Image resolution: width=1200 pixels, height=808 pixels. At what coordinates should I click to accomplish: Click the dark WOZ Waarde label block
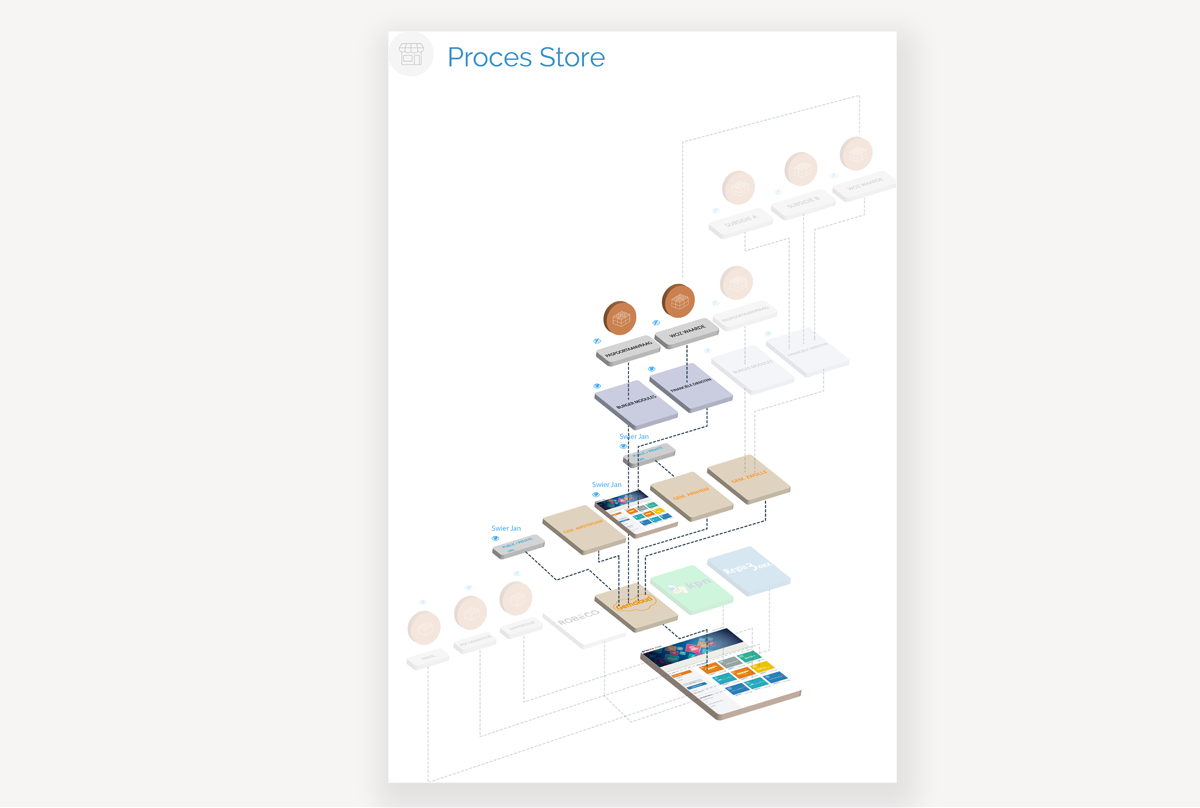tap(687, 333)
